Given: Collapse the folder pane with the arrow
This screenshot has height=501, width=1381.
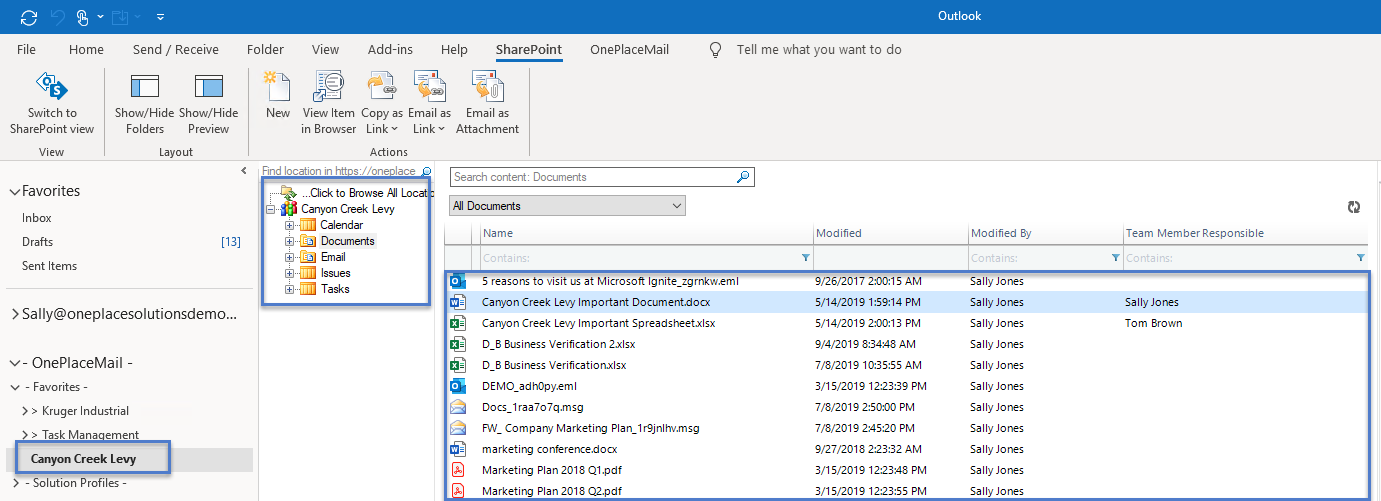Looking at the screenshot, I should (x=245, y=171).
